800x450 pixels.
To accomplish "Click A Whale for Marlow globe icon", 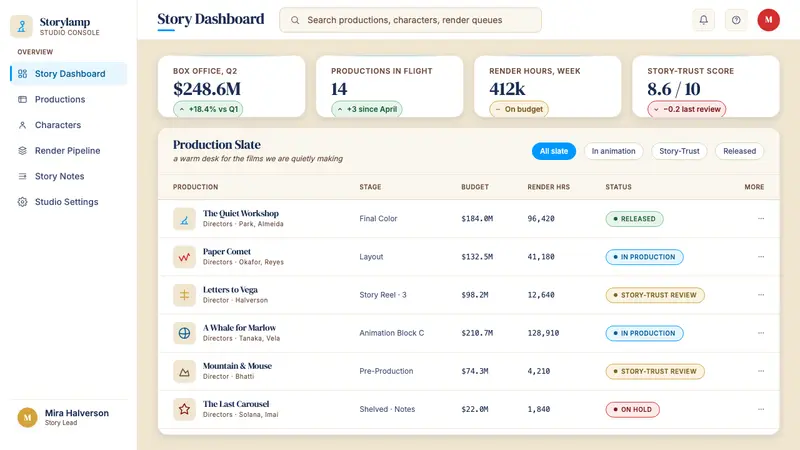I will coord(184,333).
